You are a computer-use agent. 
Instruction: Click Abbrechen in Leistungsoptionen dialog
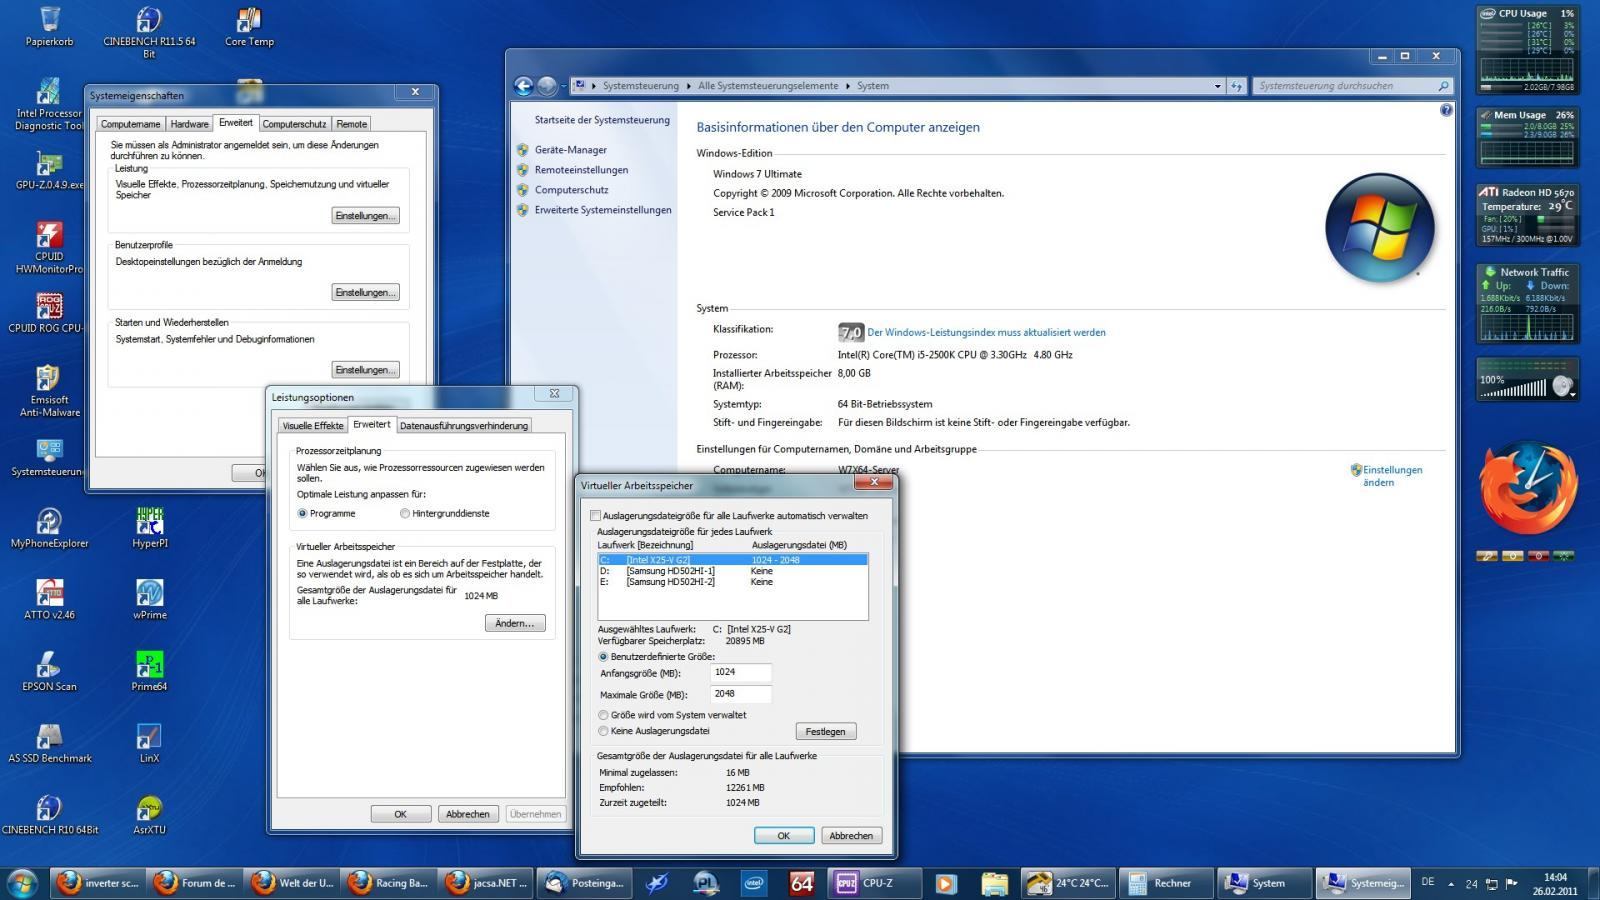coord(467,814)
